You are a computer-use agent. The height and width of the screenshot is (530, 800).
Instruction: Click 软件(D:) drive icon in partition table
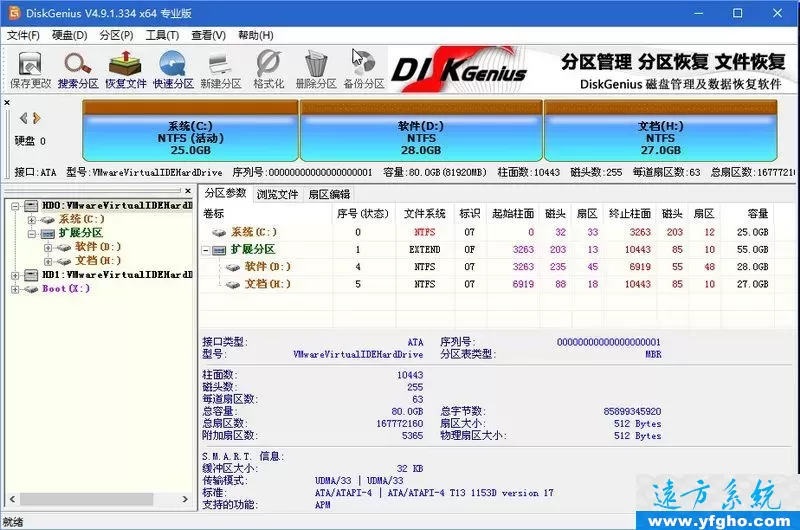point(233,267)
